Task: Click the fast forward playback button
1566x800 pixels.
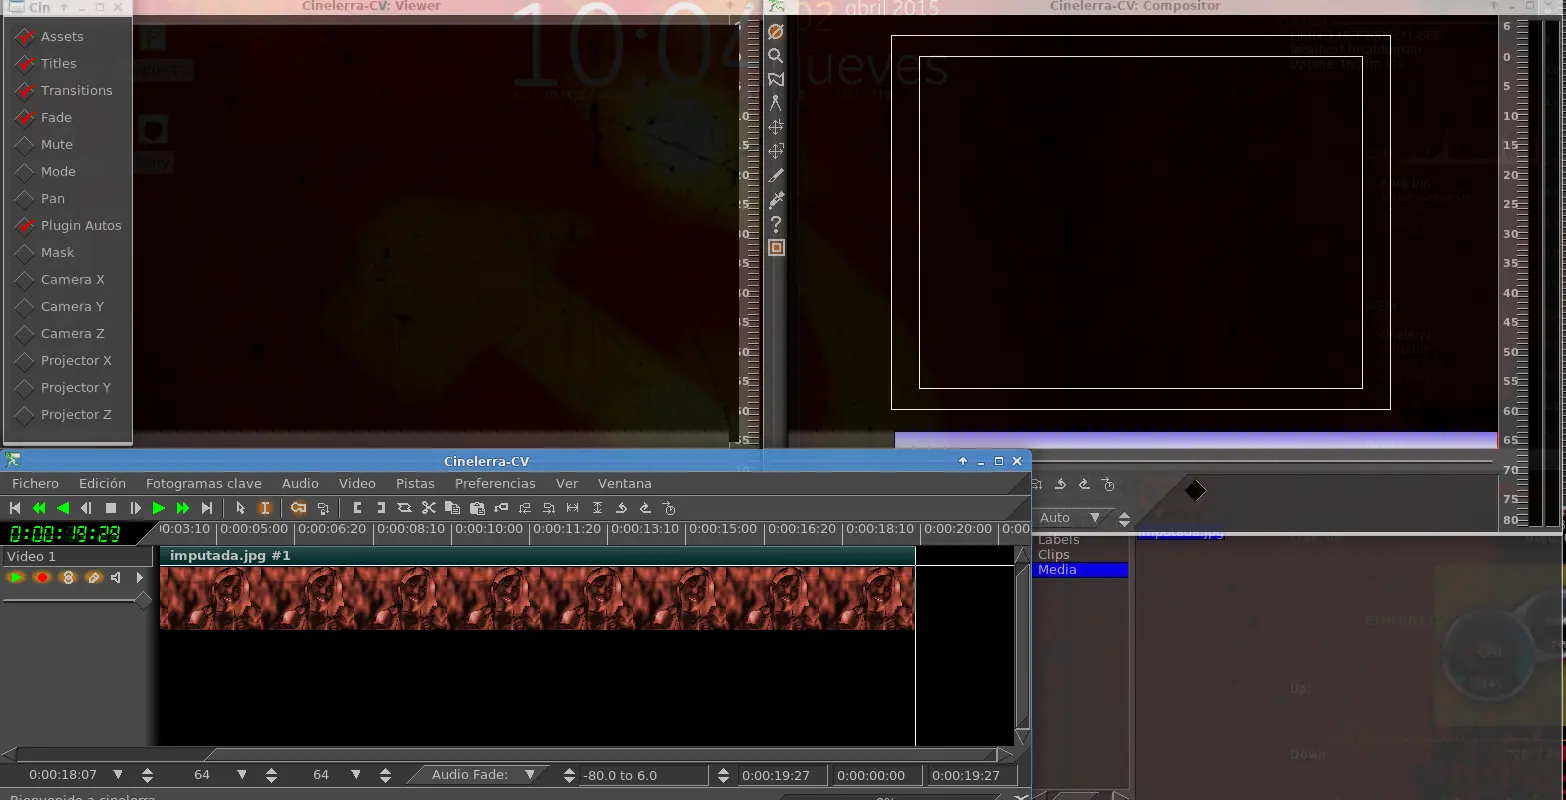Action: click(183, 508)
